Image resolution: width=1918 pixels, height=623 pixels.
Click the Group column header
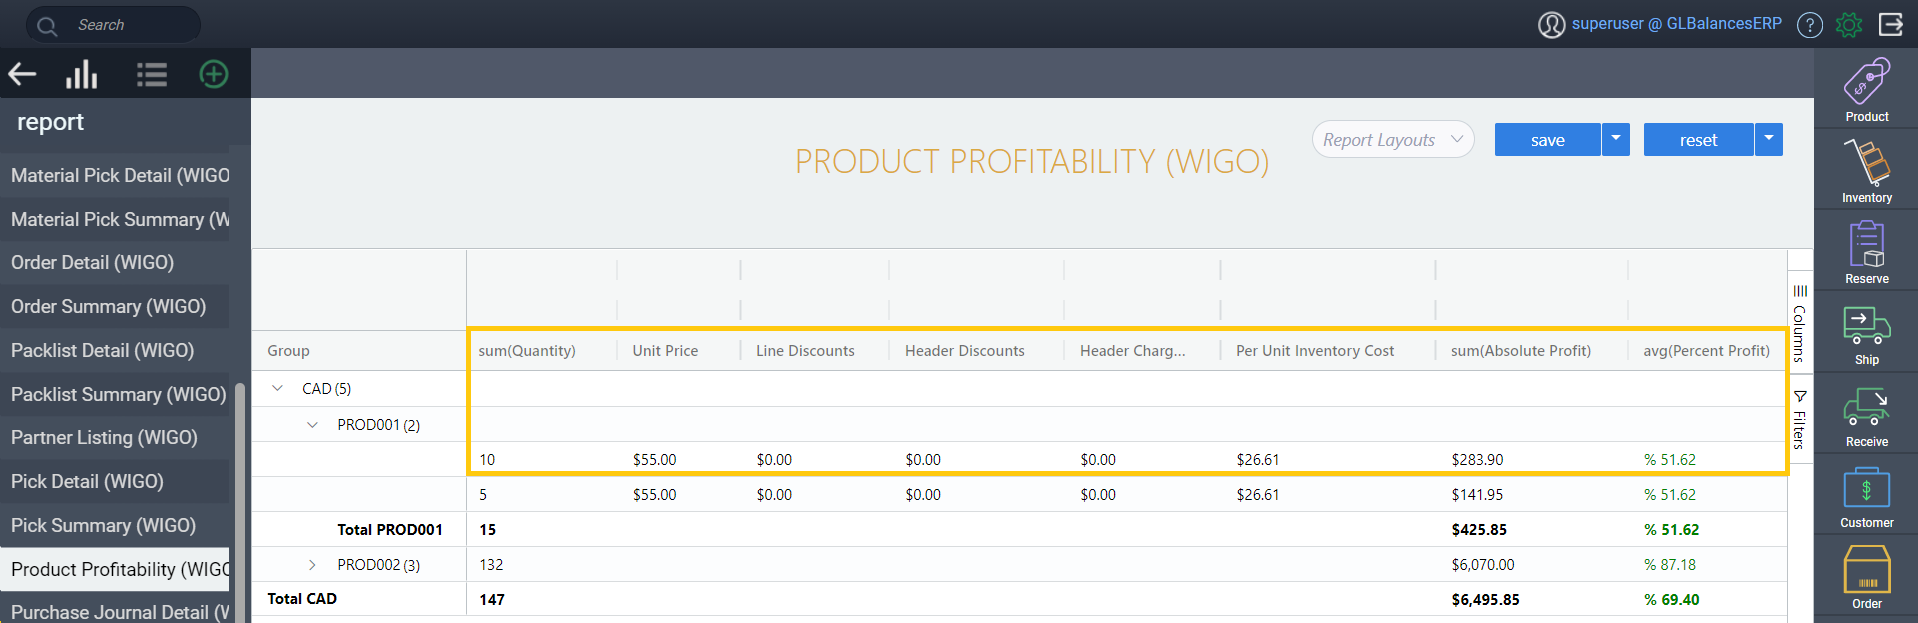[288, 351]
